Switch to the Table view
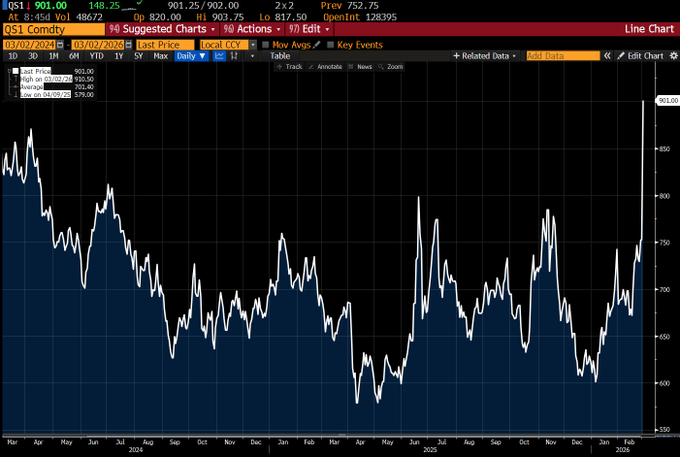The height and width of the screenshot is (457, 680). 280,56
